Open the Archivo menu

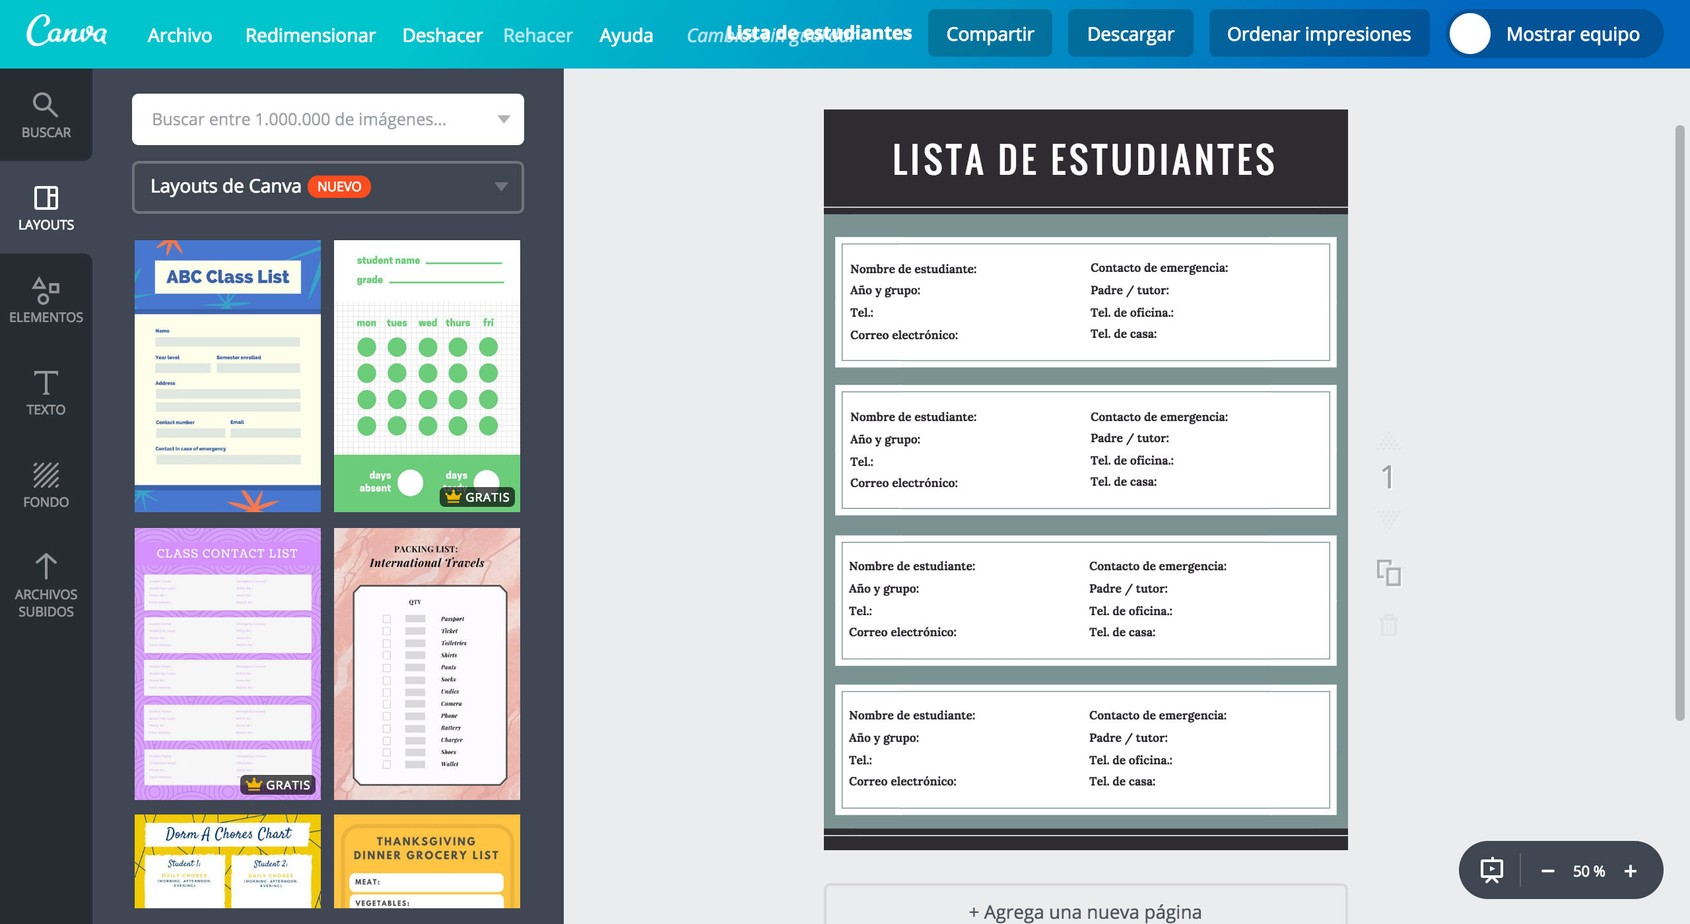point(179,34)
